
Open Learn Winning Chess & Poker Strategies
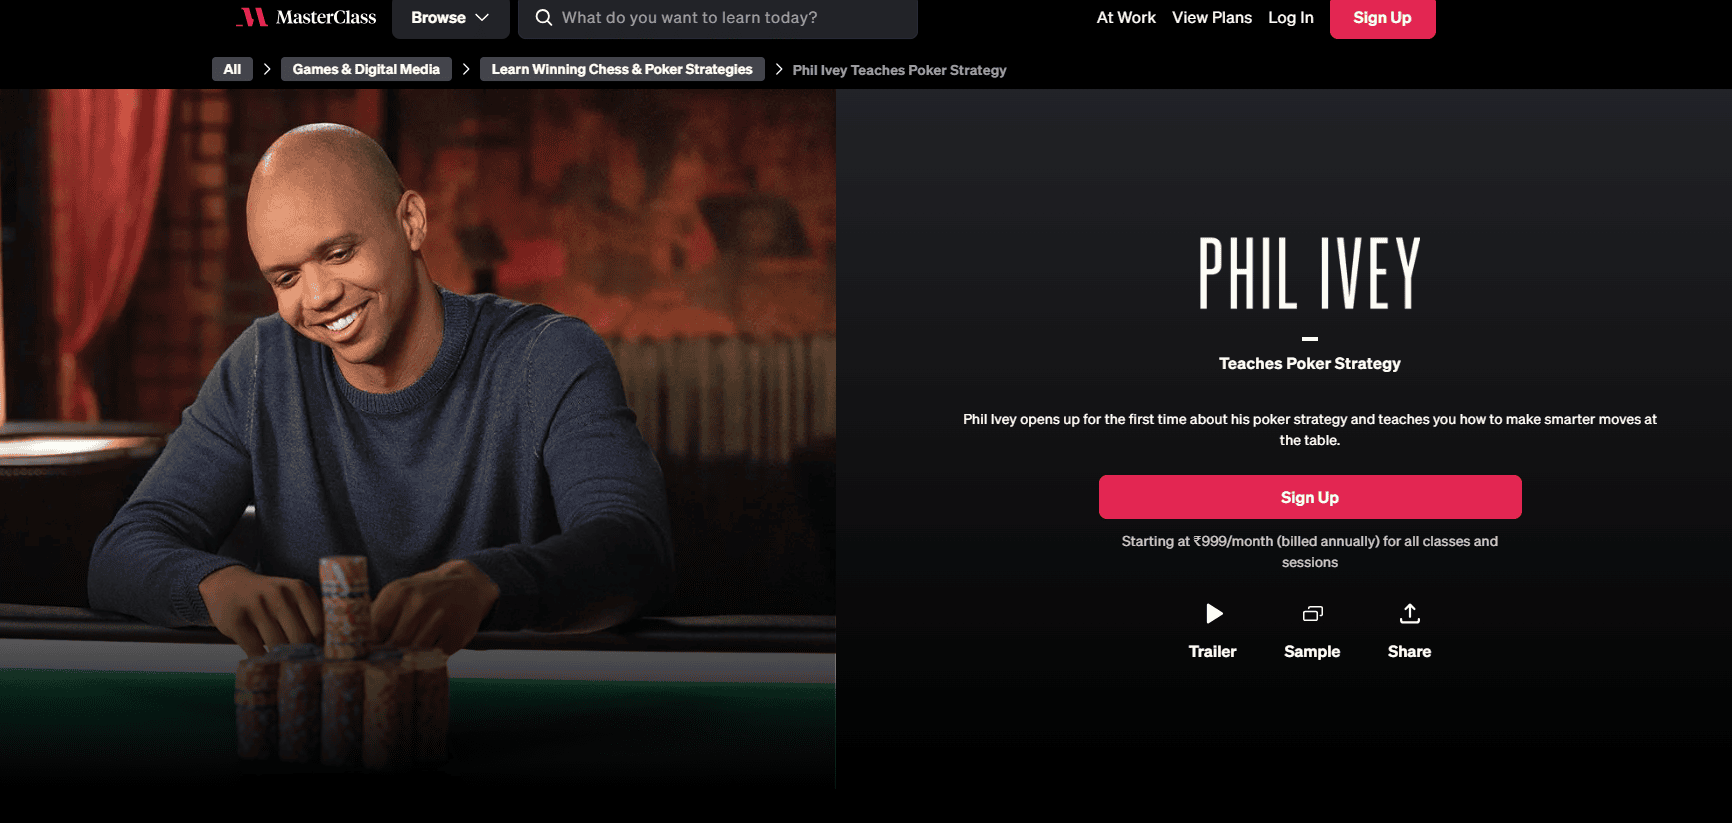[x=622, y=69]
